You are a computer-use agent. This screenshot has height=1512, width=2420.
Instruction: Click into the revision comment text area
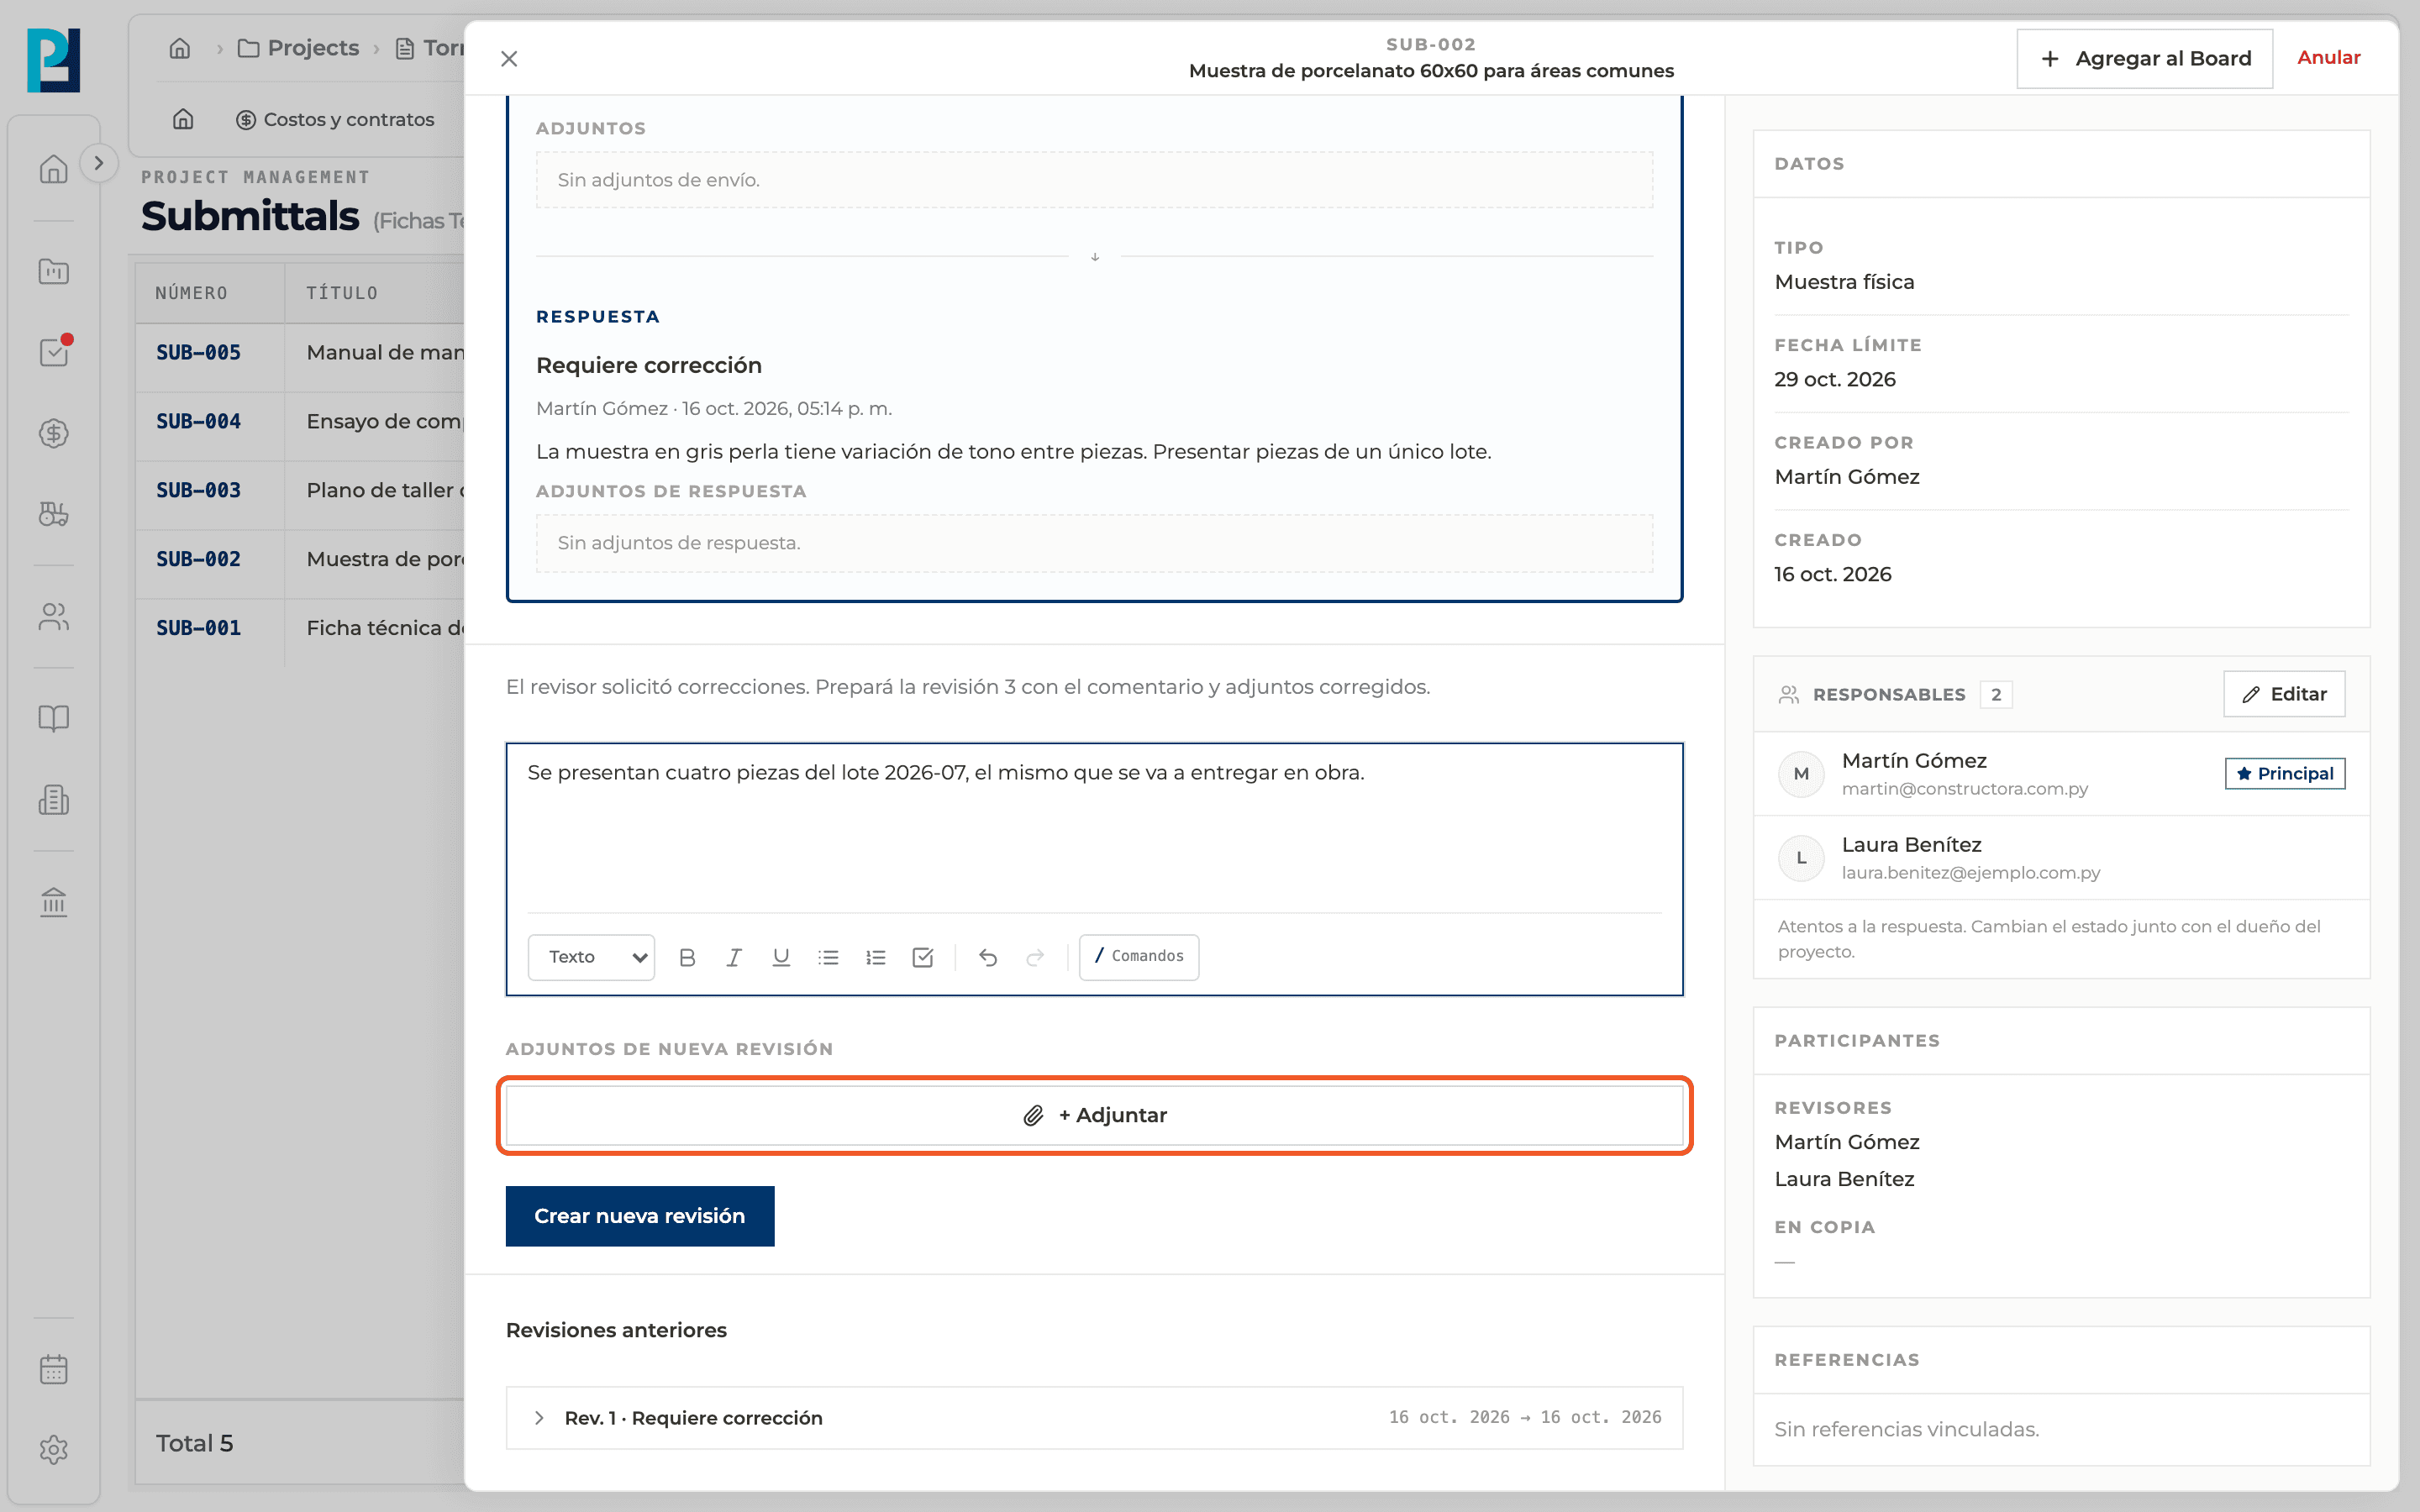click(1094, 827)
